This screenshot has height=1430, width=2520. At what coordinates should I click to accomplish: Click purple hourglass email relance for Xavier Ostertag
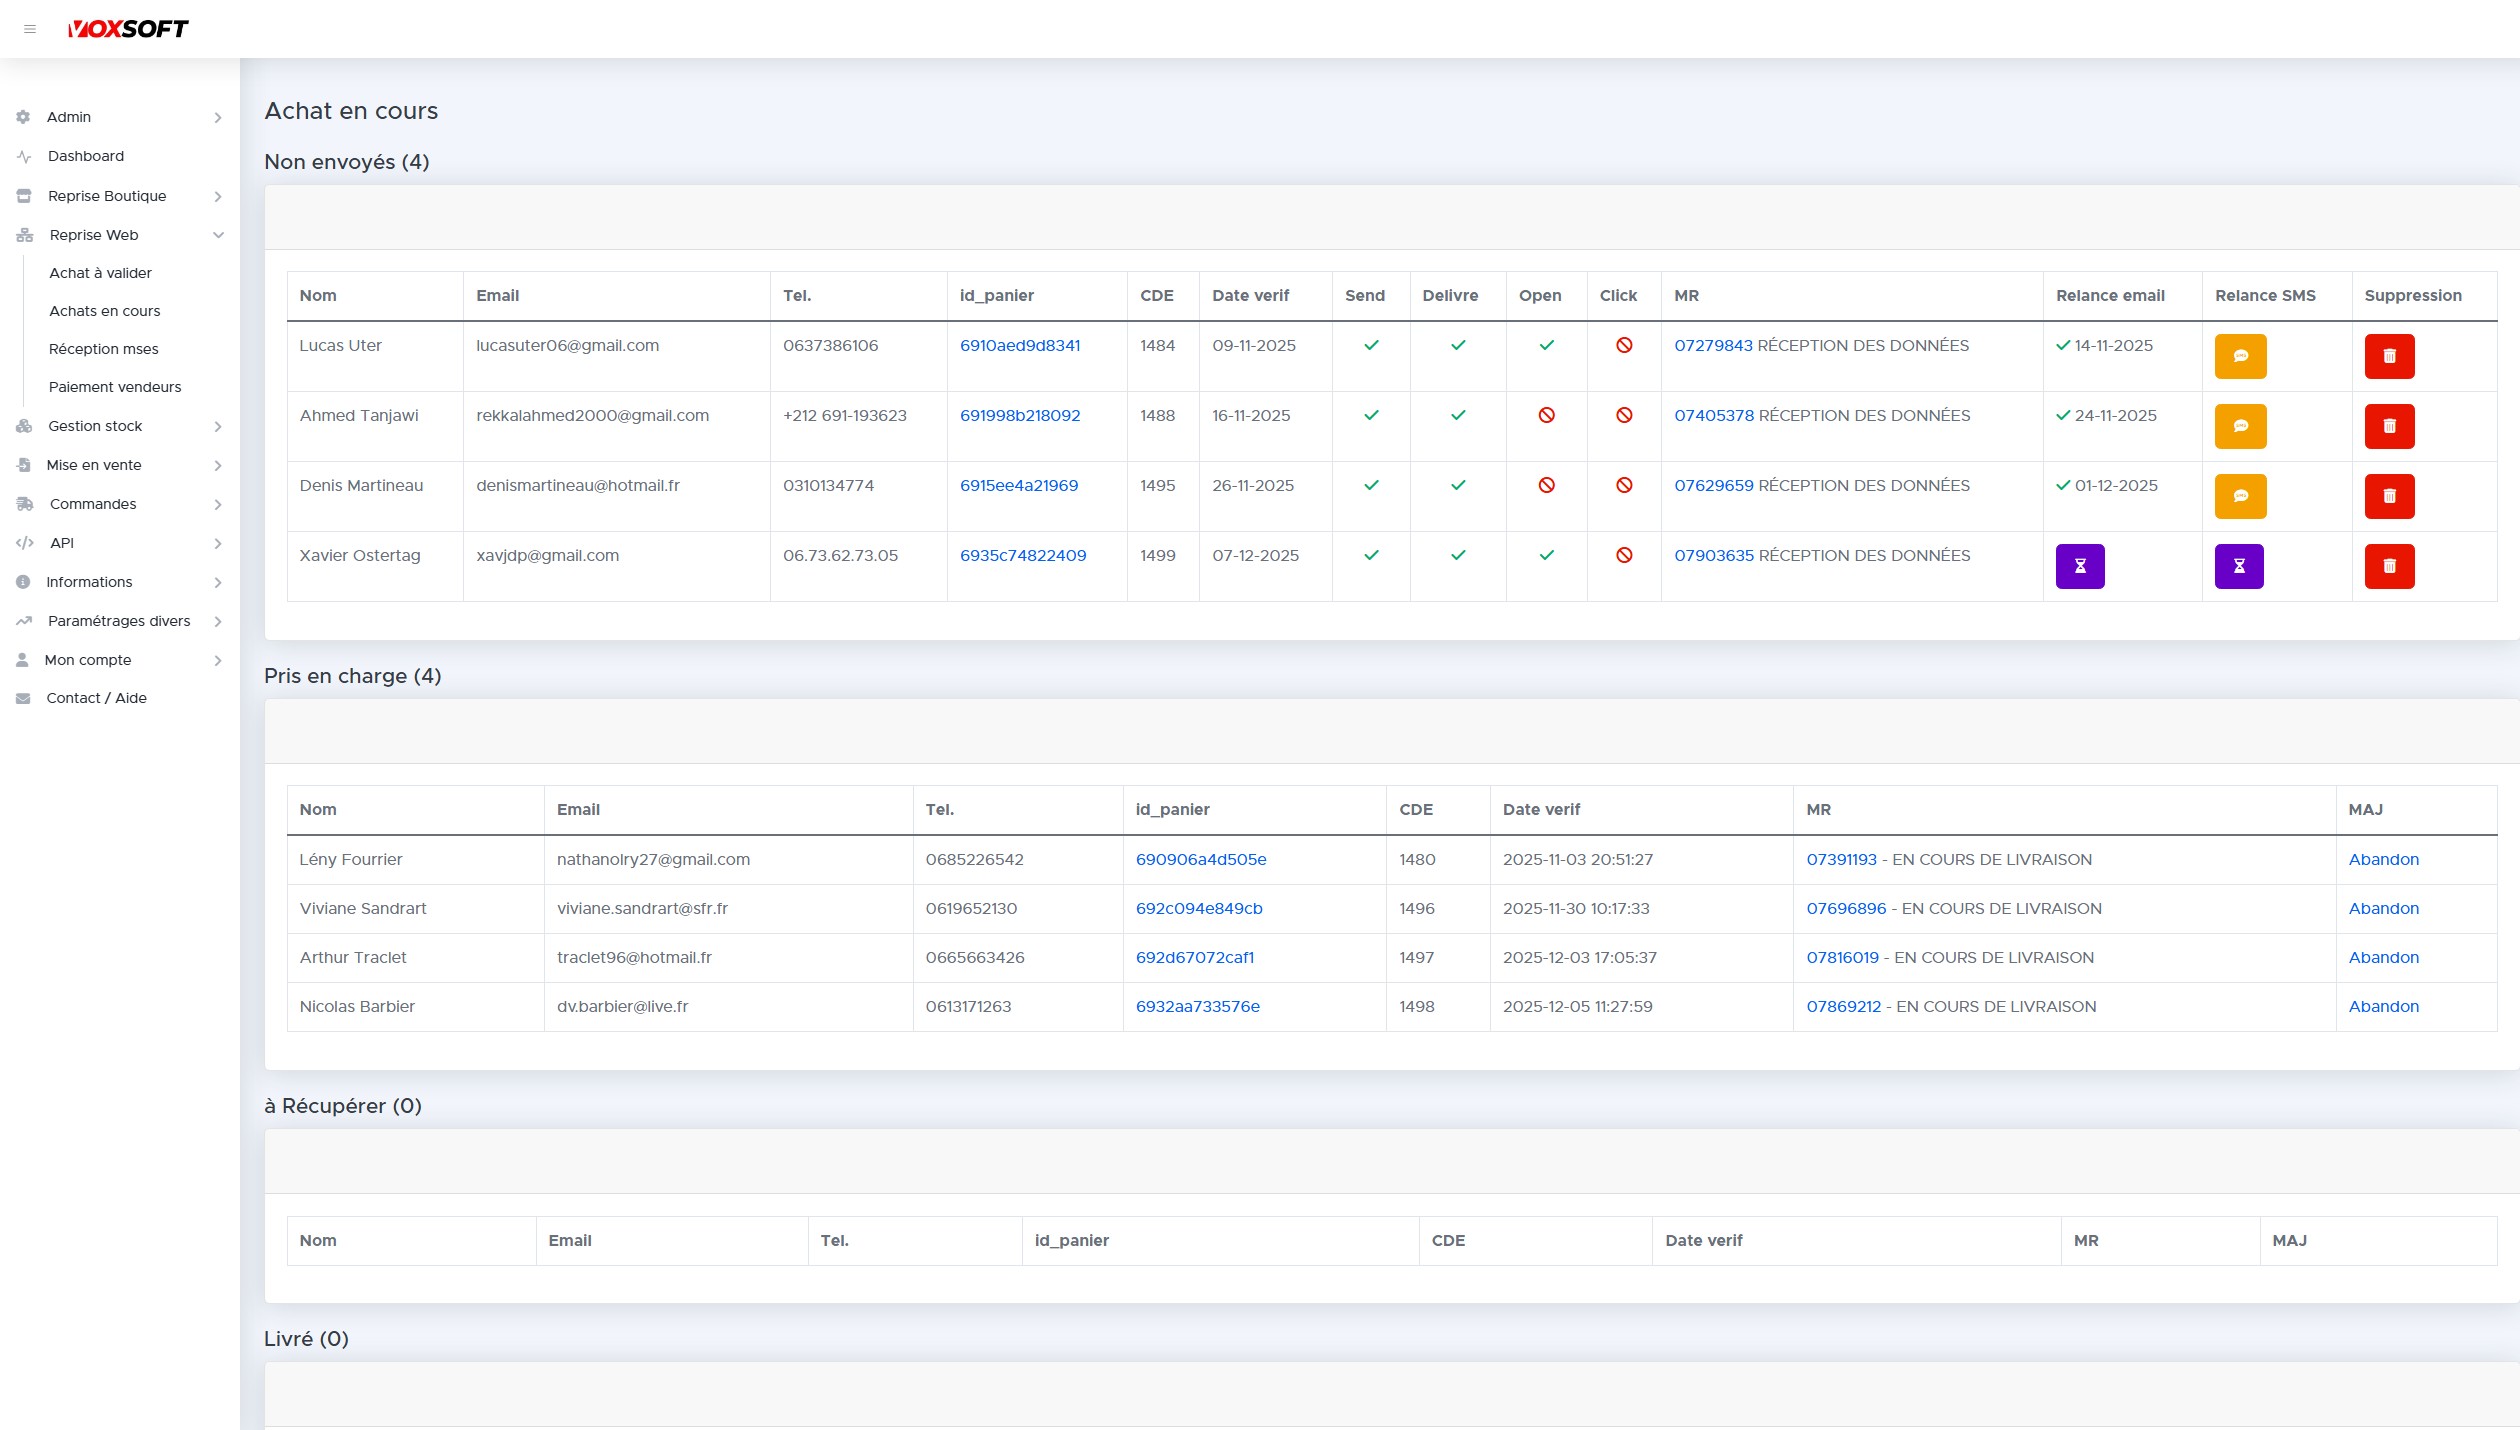coord(2080,566)
